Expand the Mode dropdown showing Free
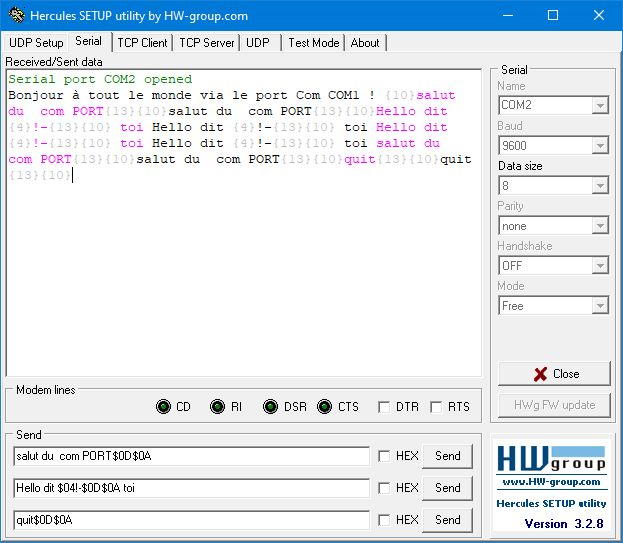This screenshot has height=543, width=623. [599, 305]
